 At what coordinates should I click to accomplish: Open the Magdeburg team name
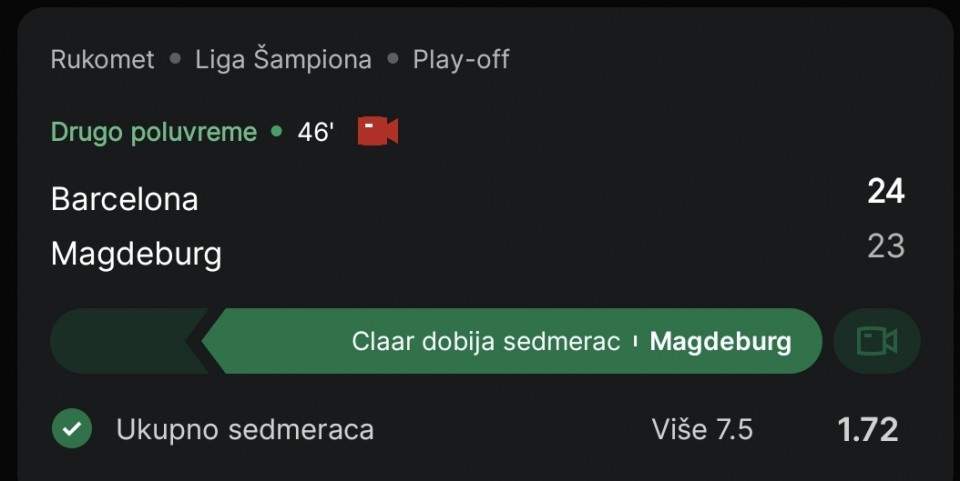click(x=136, y=254)
